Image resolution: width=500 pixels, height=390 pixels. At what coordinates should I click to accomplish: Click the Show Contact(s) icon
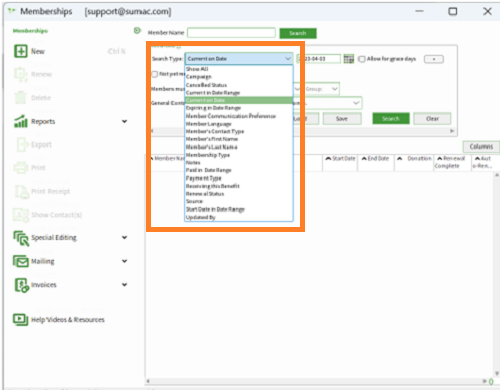click(21, 215)
